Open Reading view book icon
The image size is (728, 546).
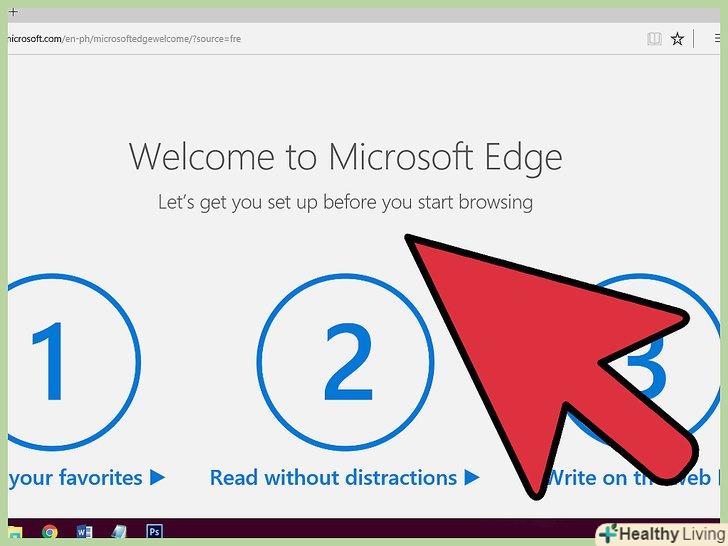[654, 39]
